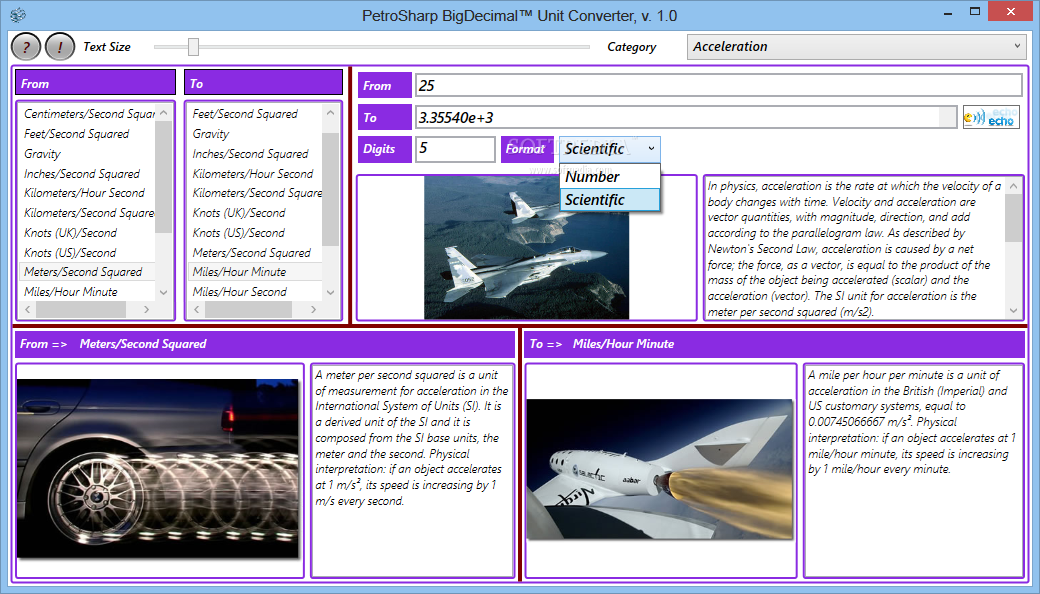Screen dimensions: 1040x594
Task: Click the Category label
Action: tap(631, 46)
